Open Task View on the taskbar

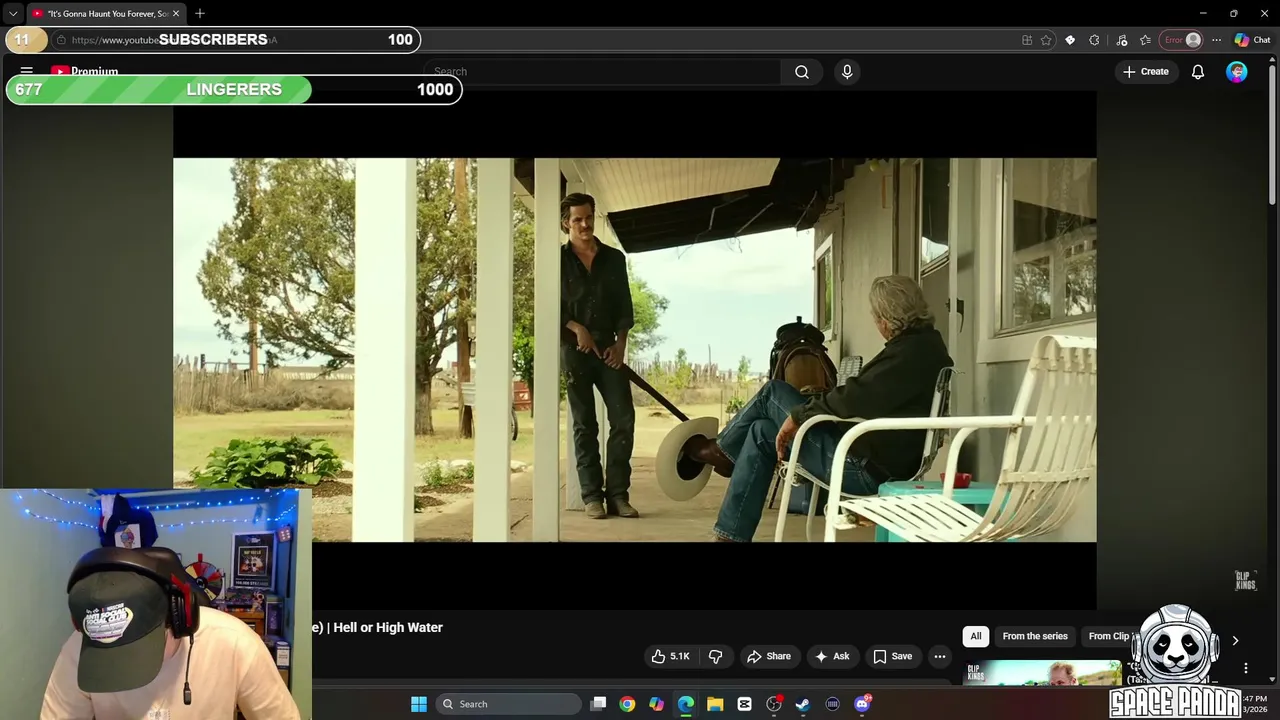(598, 704)
